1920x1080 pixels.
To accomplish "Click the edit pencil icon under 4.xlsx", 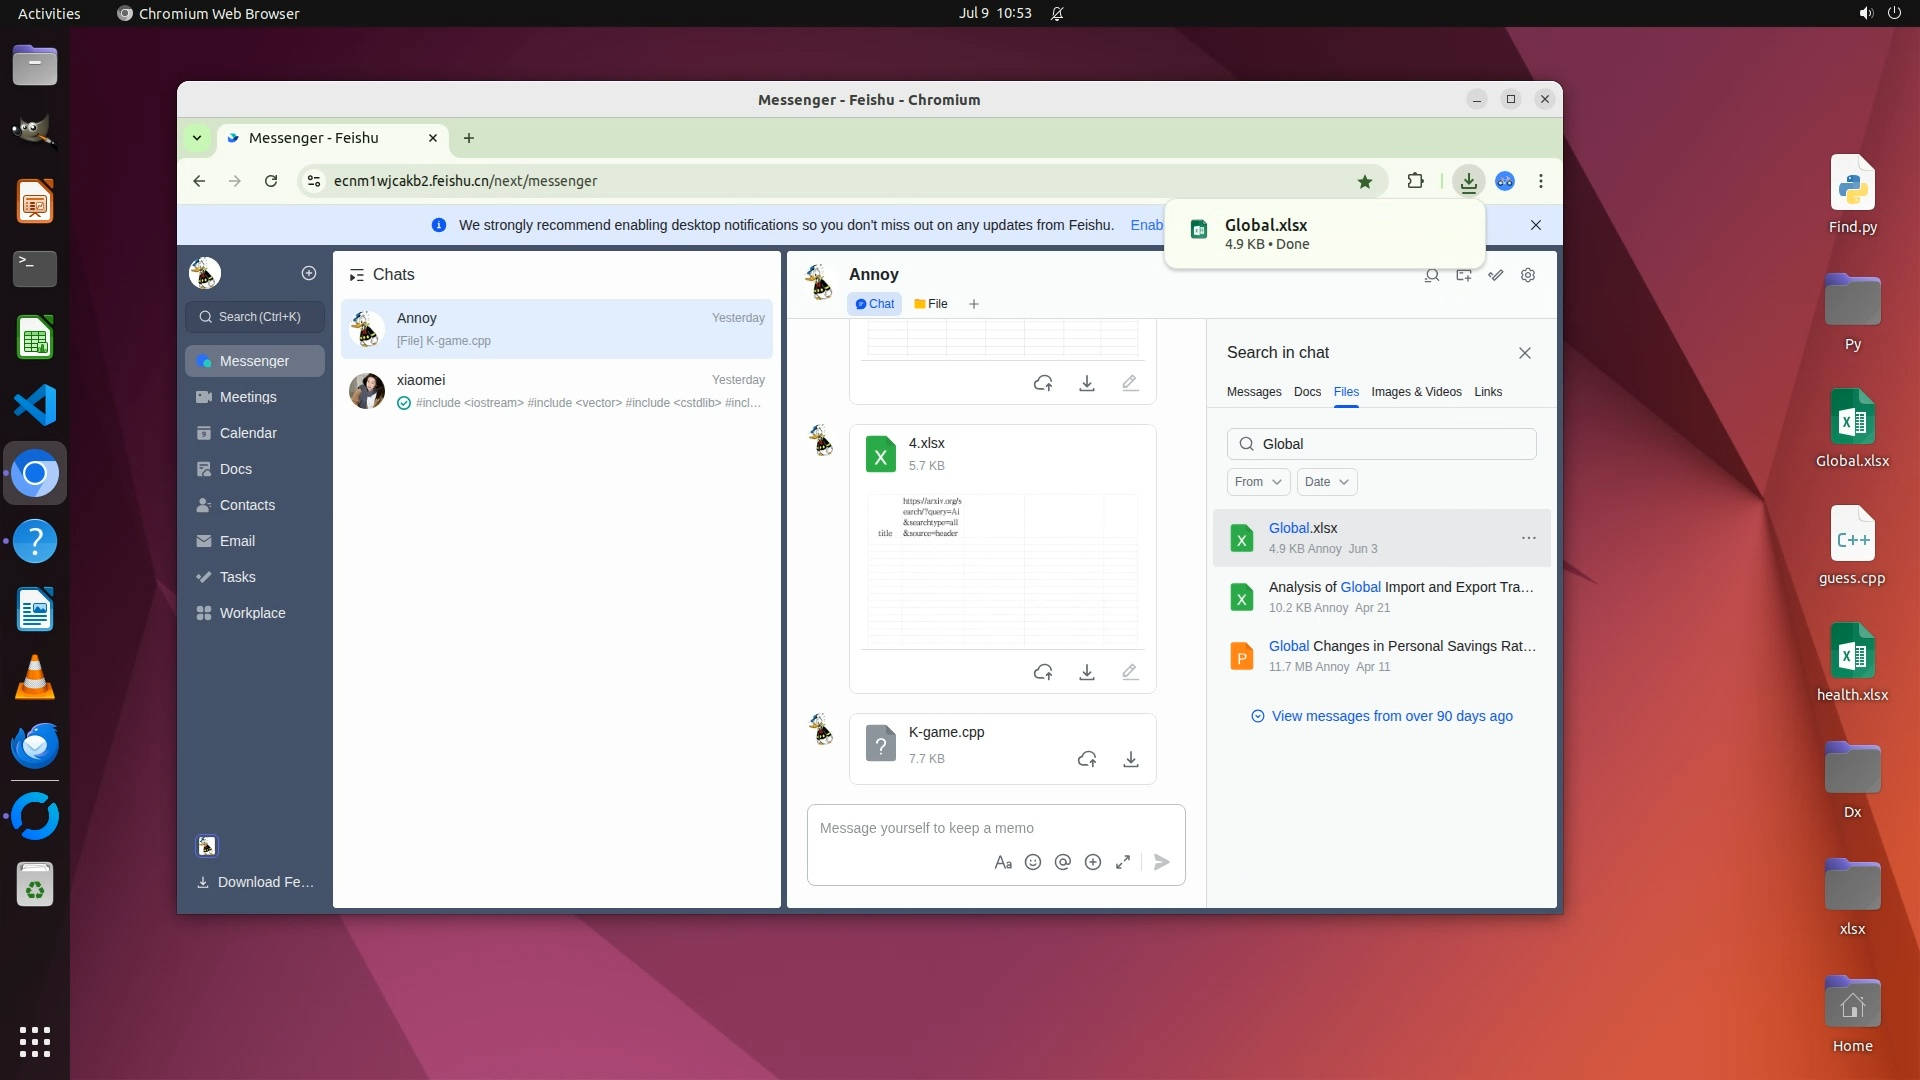I will [x=1130, y=672].
